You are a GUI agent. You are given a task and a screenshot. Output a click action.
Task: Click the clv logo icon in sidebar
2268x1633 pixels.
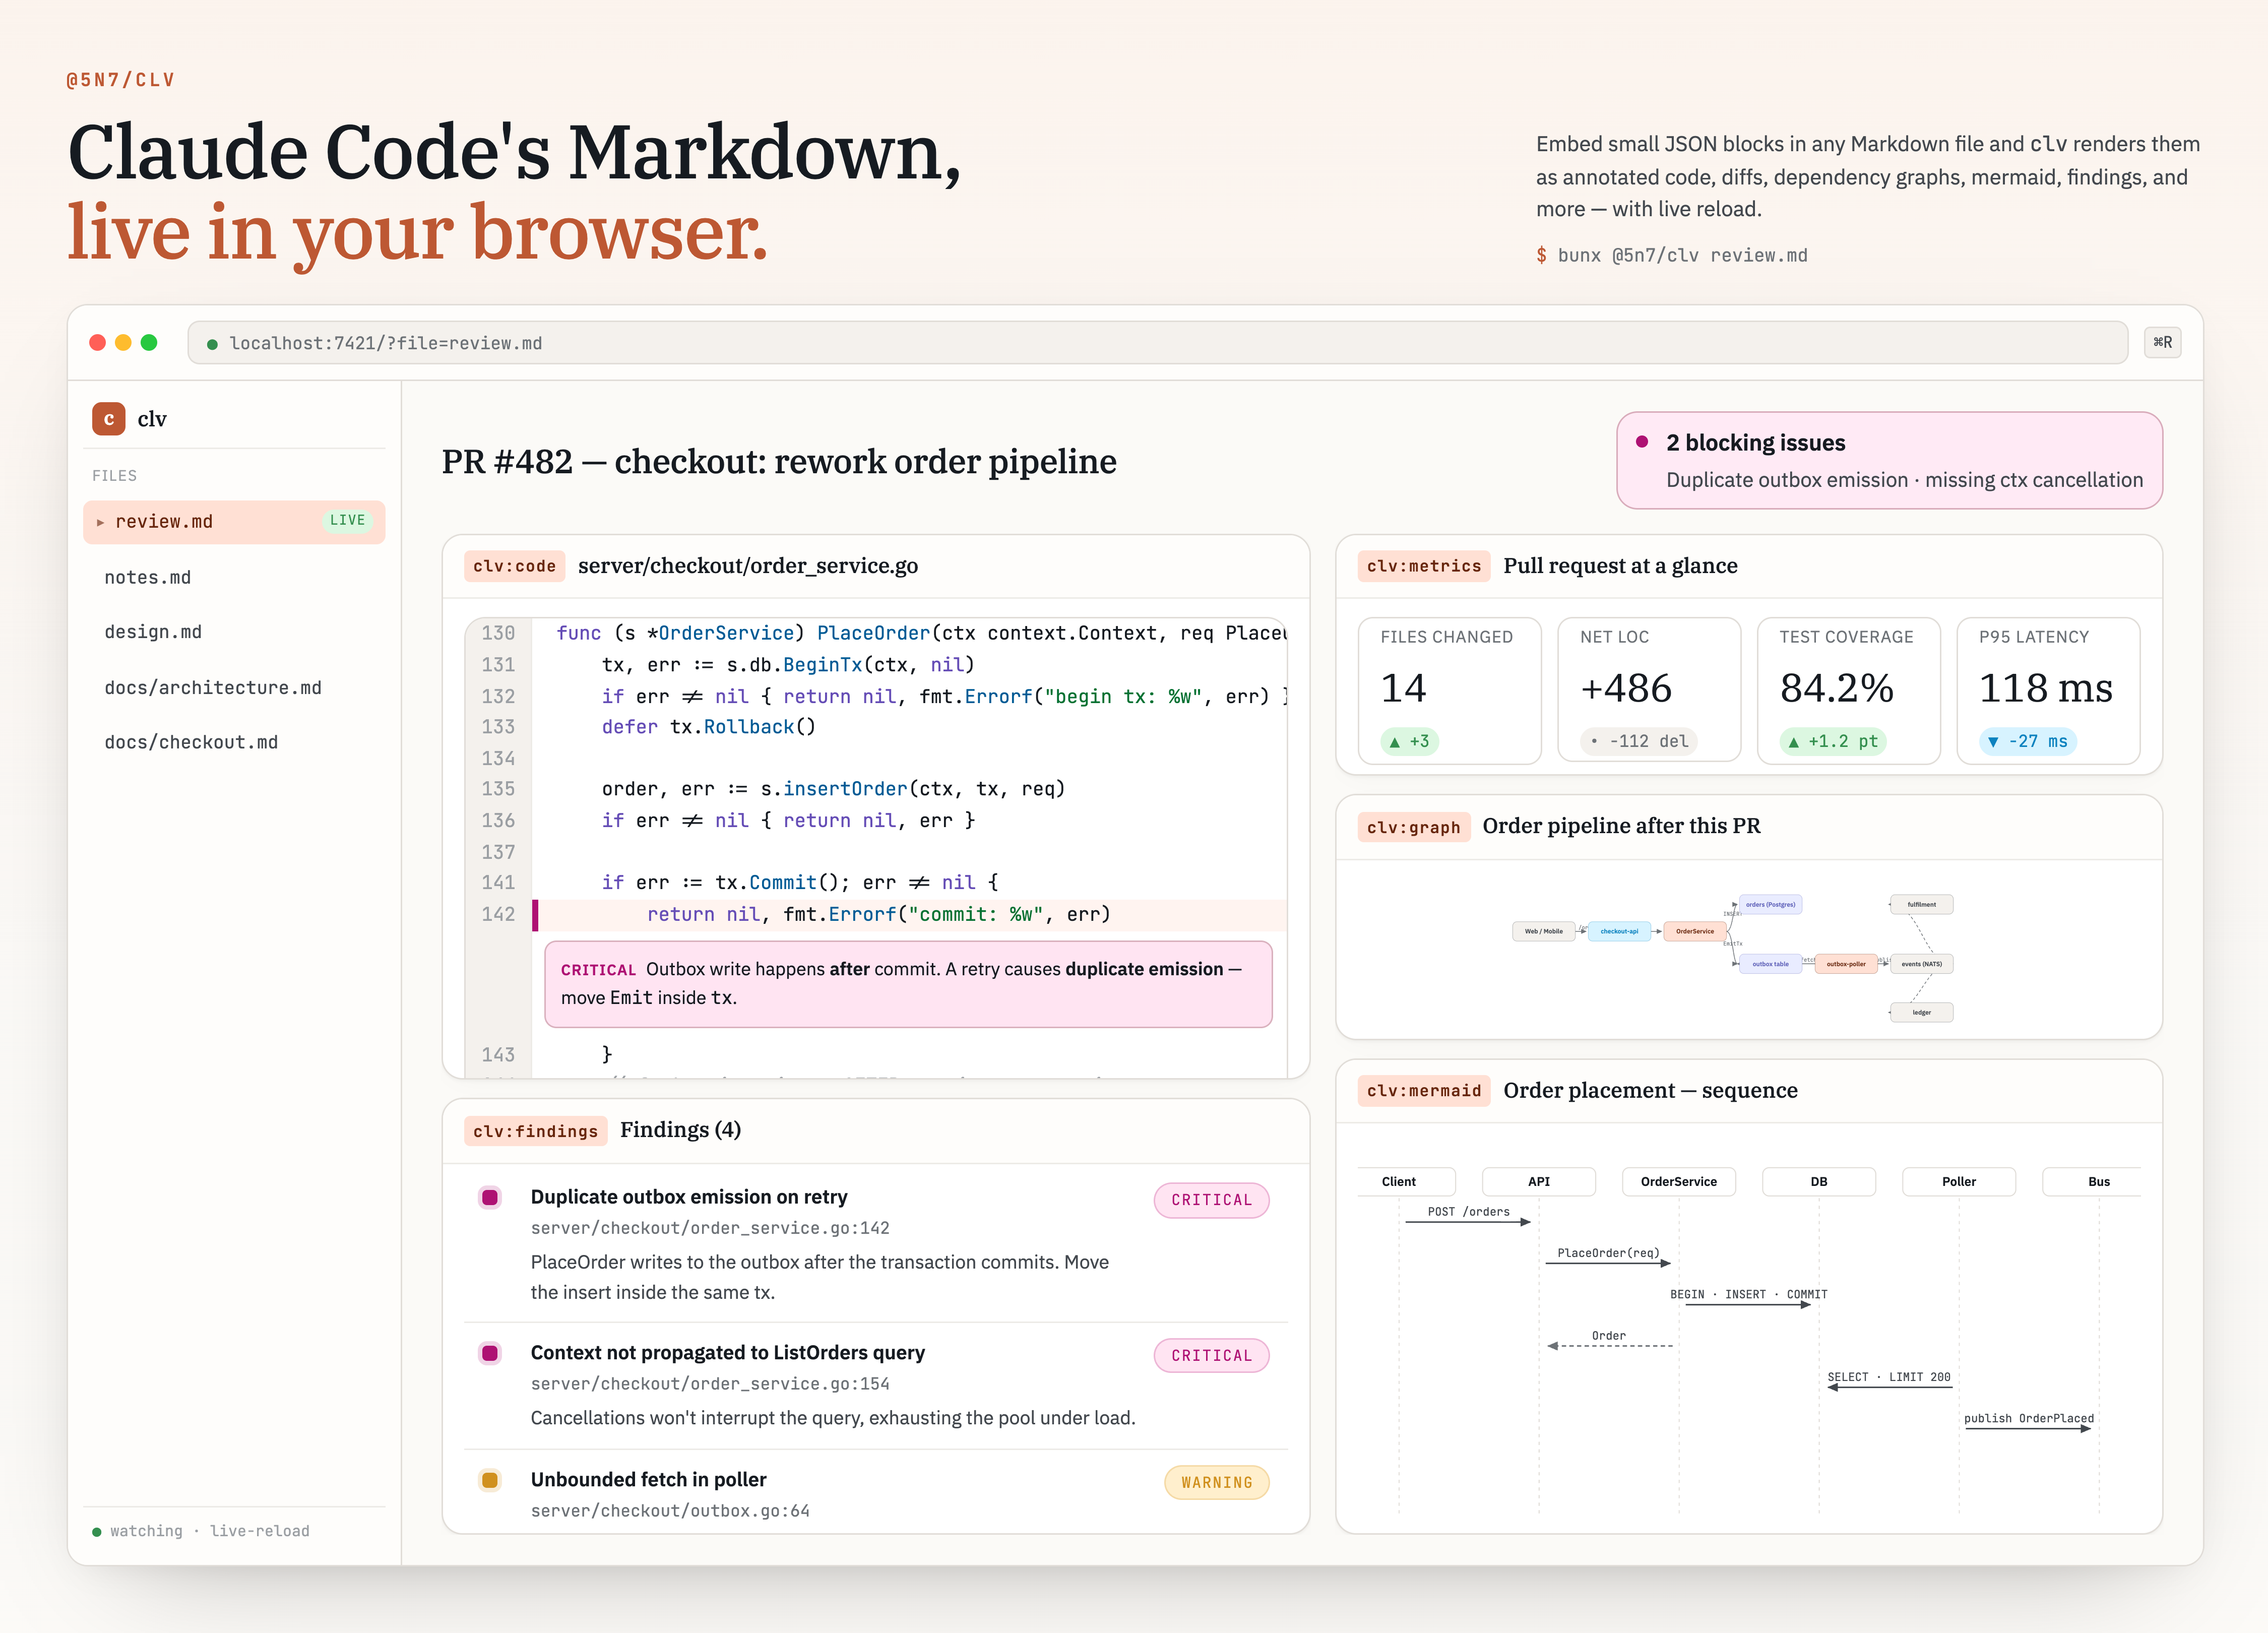click(108, 419)
